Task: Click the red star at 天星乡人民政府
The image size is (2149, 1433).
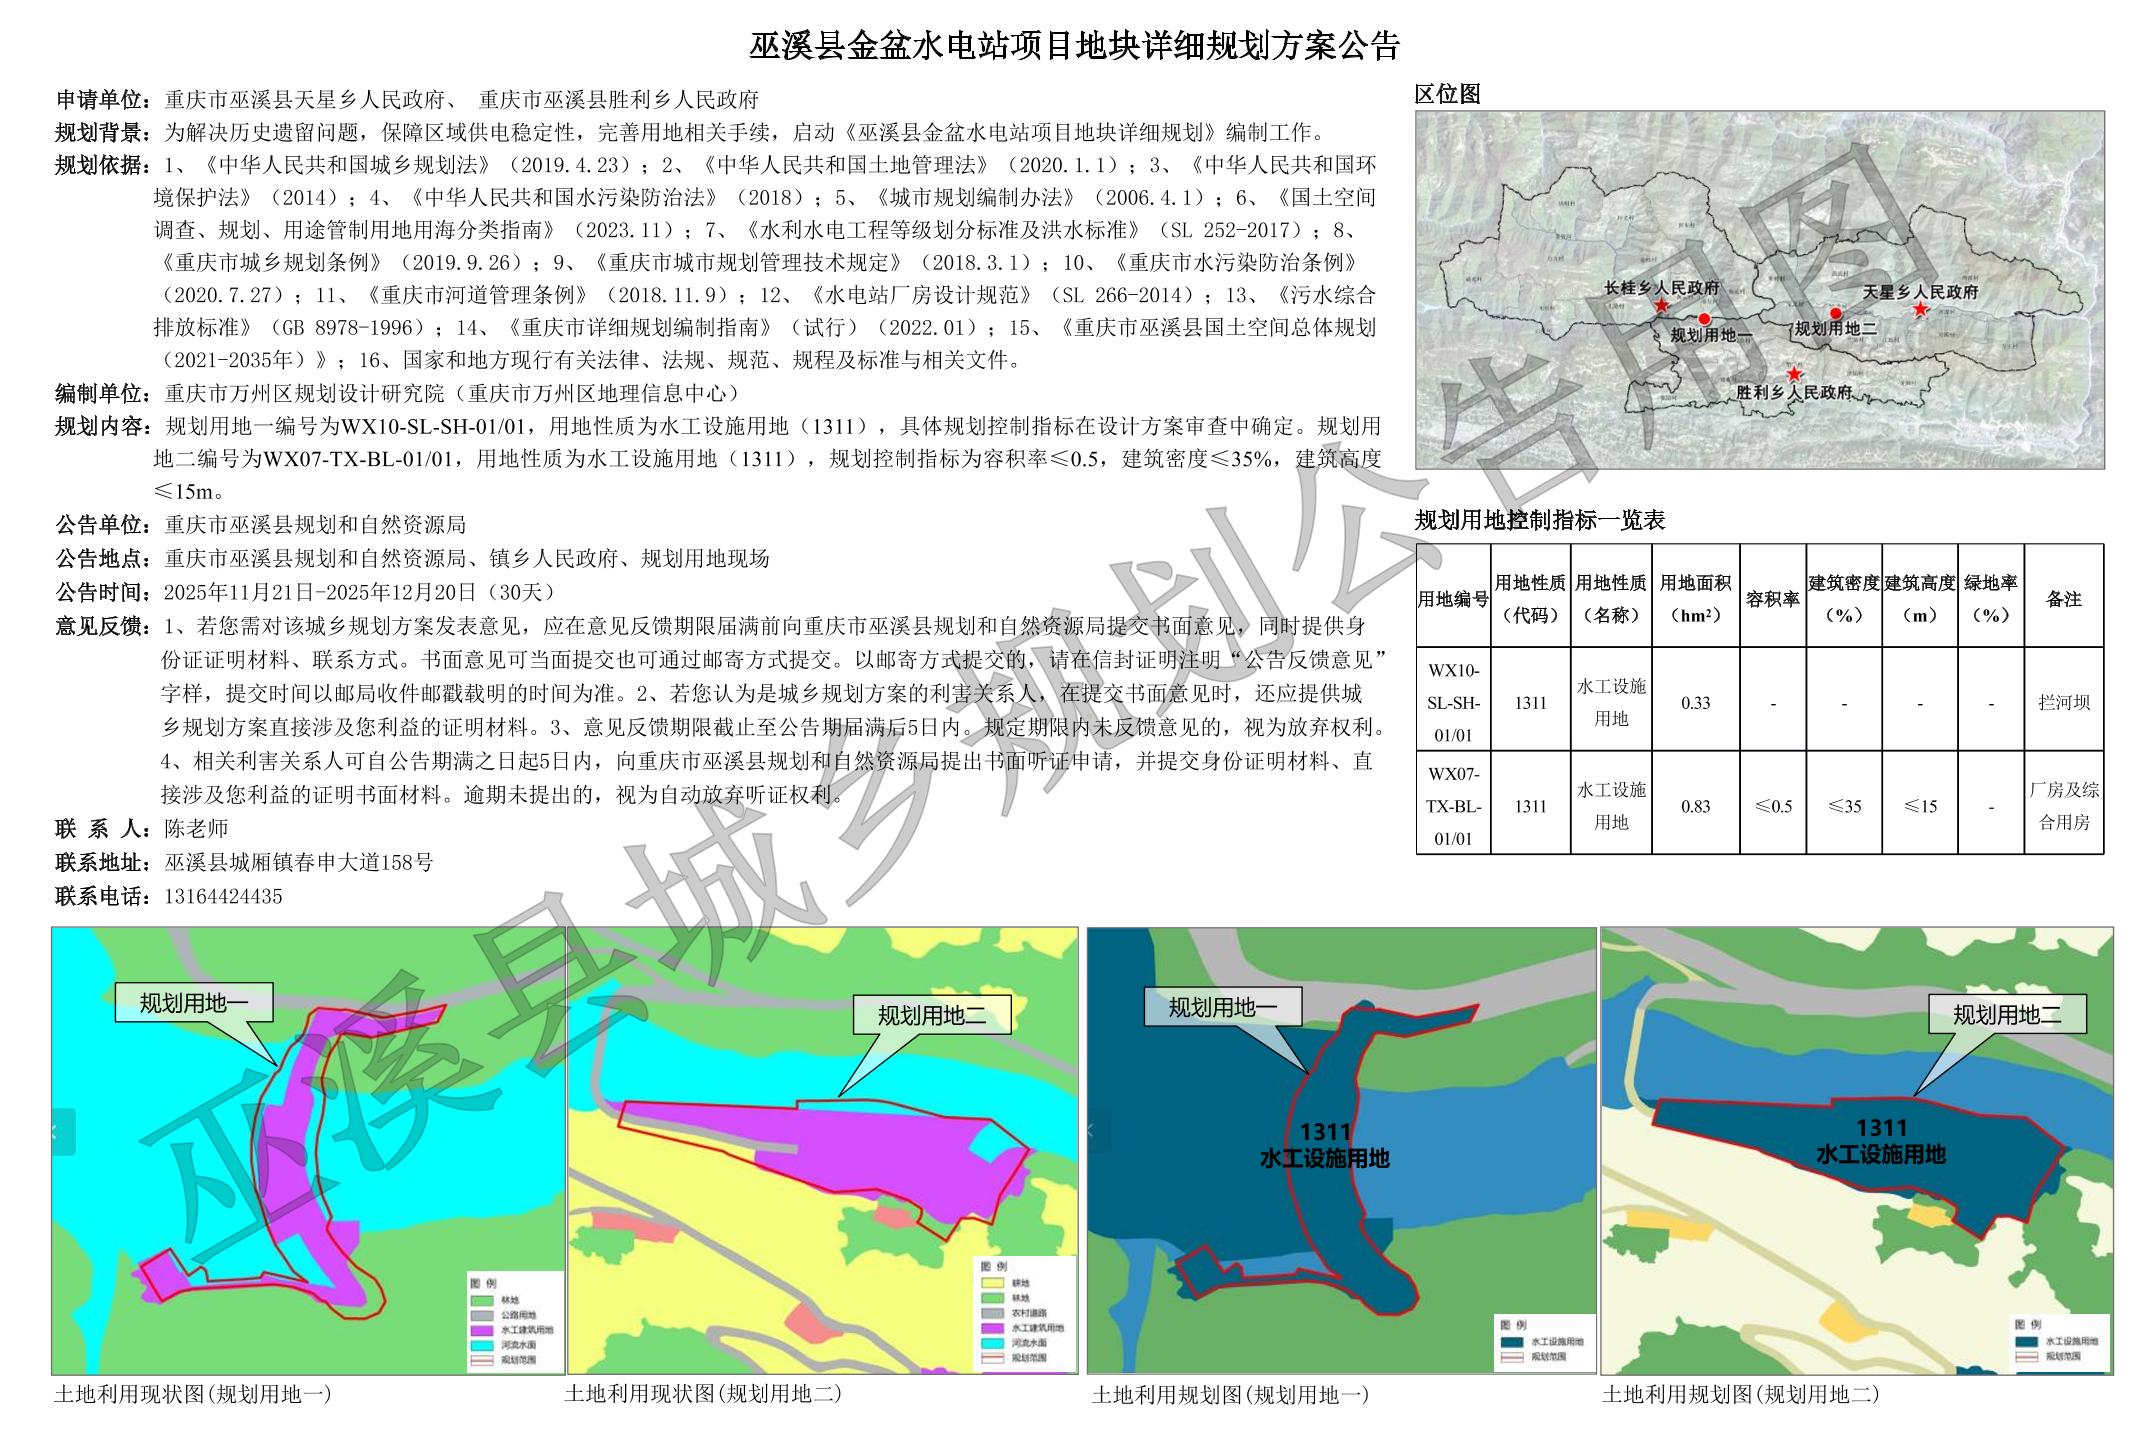Action: pyautogui.click(x=1920, y=310)
